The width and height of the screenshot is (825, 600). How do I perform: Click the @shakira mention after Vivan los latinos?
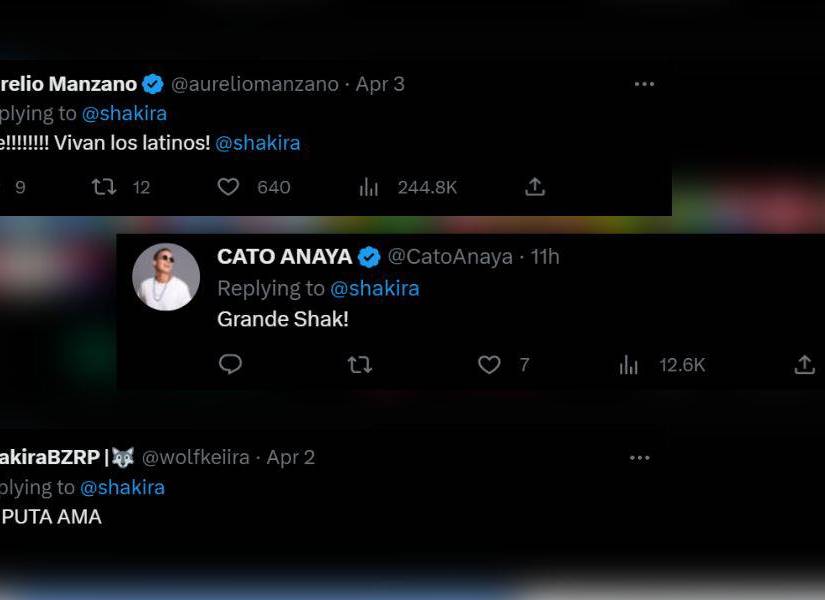click(258, 143)
